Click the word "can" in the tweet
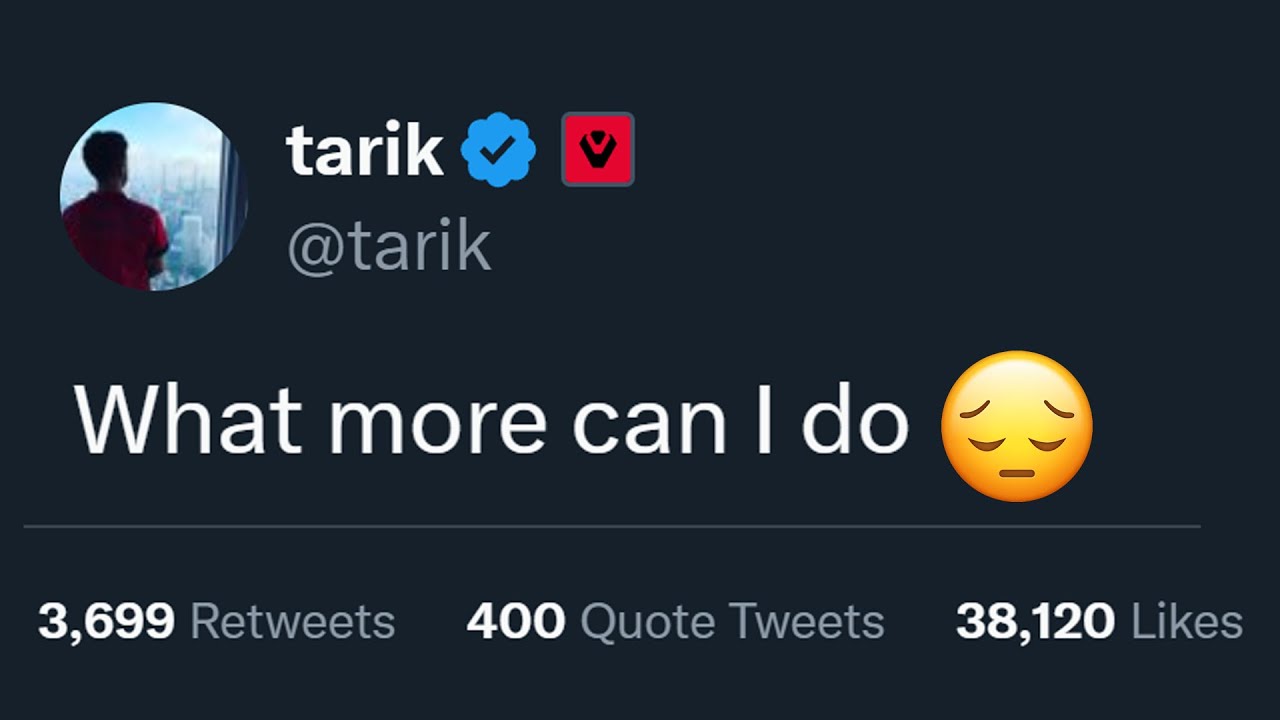The height and width of the screenshot is (720, 1280). 649,422
